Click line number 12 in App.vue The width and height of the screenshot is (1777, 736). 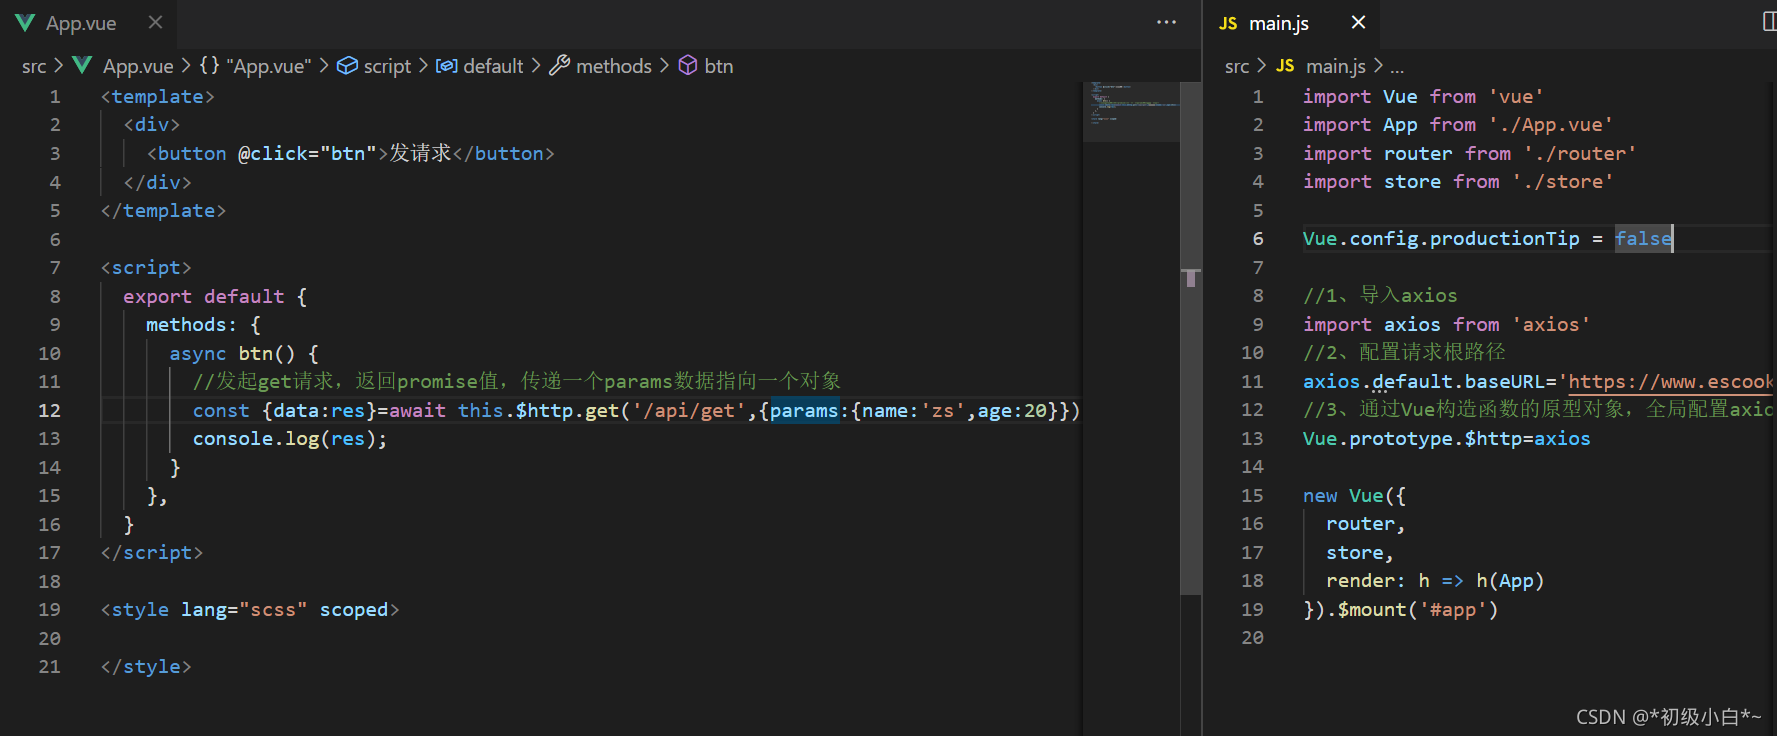pyautogui.click(x=49, y=410)
